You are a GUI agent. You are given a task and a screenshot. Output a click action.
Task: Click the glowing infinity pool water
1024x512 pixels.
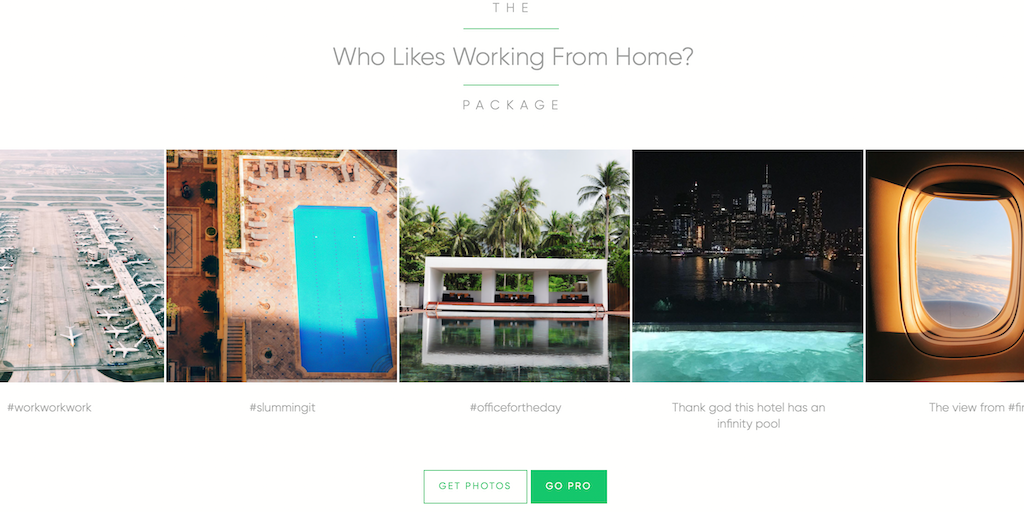[x=748, y=356]
